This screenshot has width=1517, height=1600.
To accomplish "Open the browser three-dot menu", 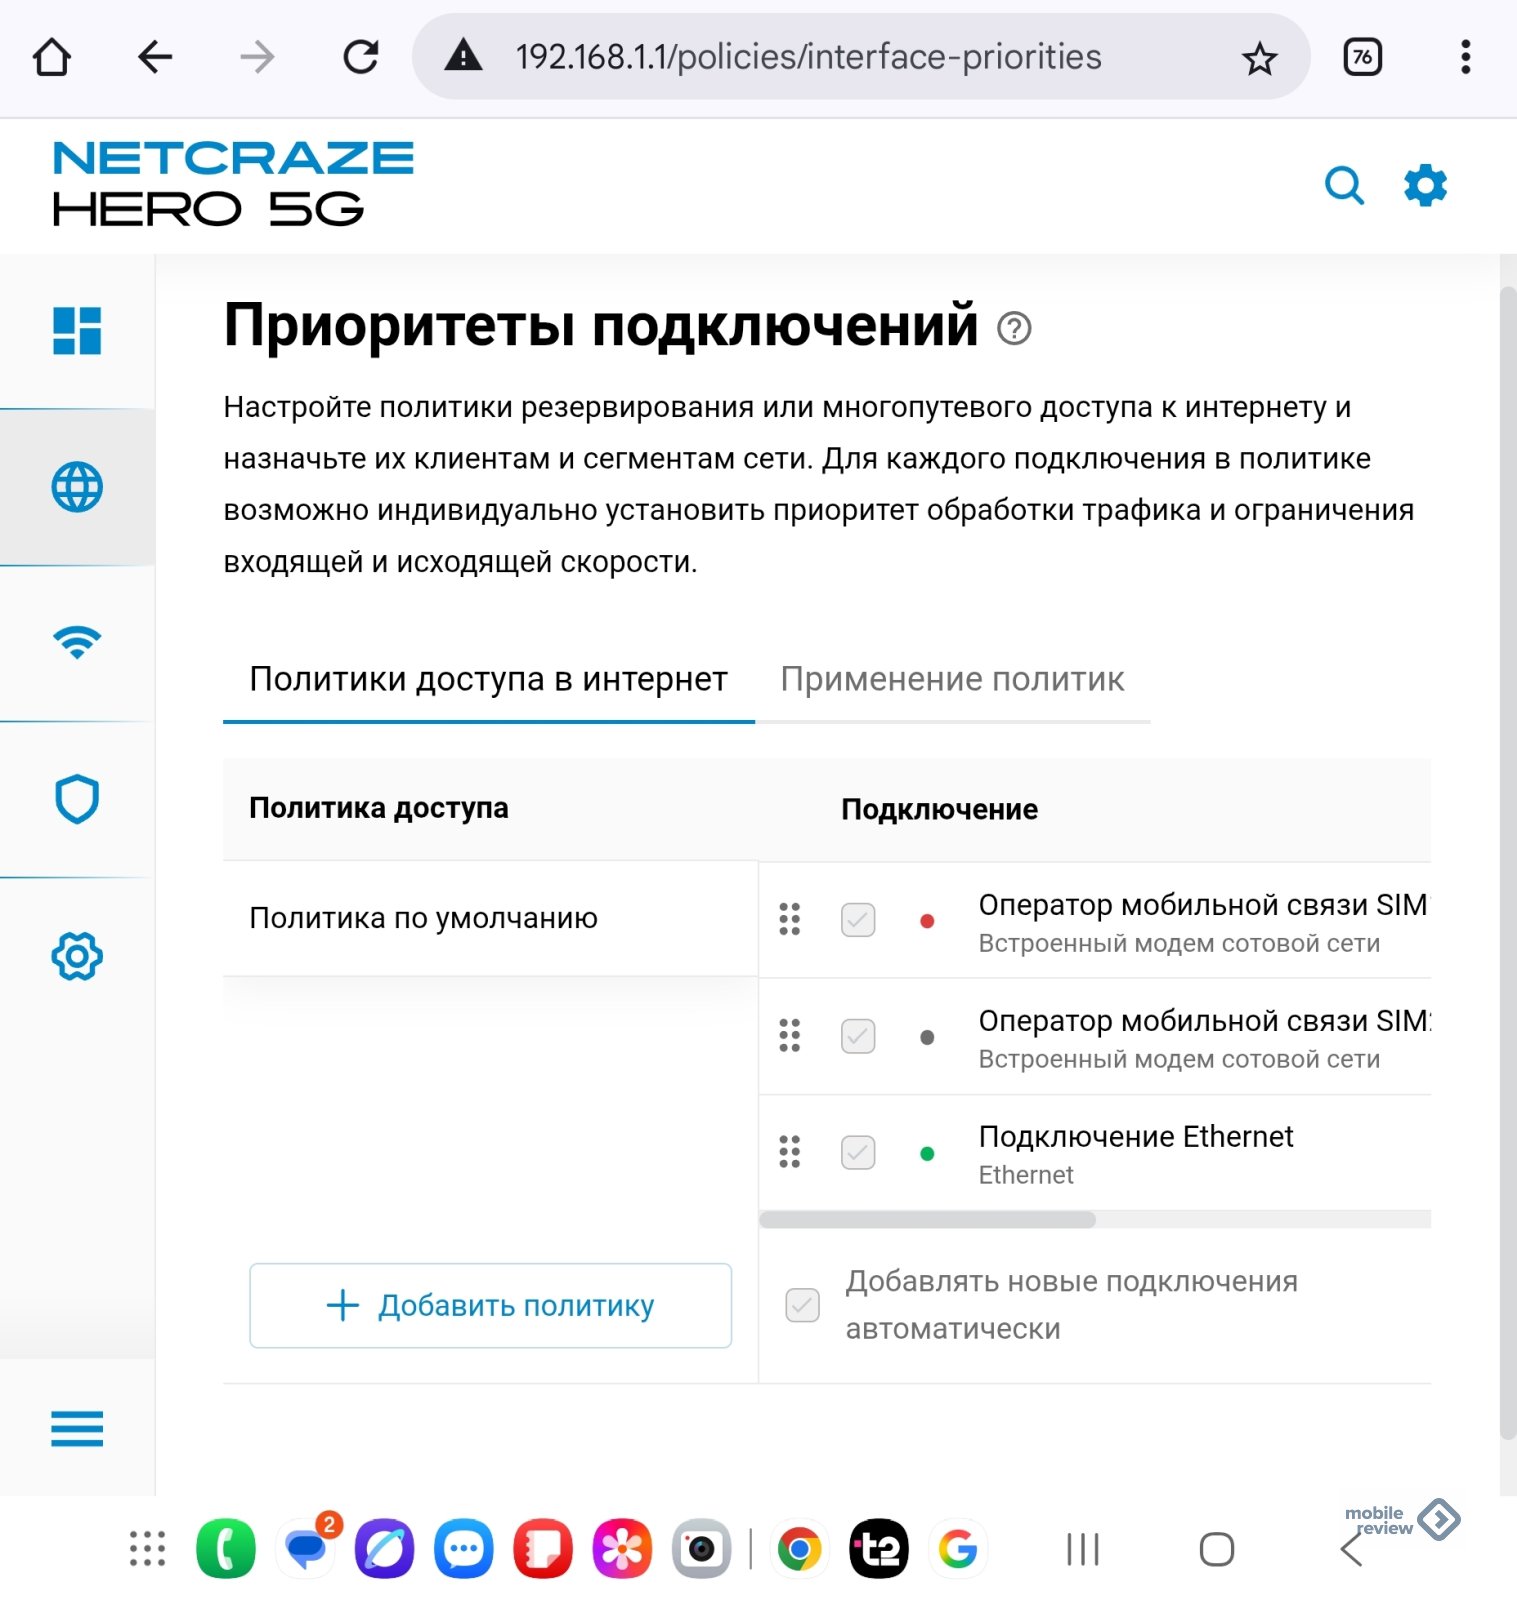I will tap(1465, 57).
